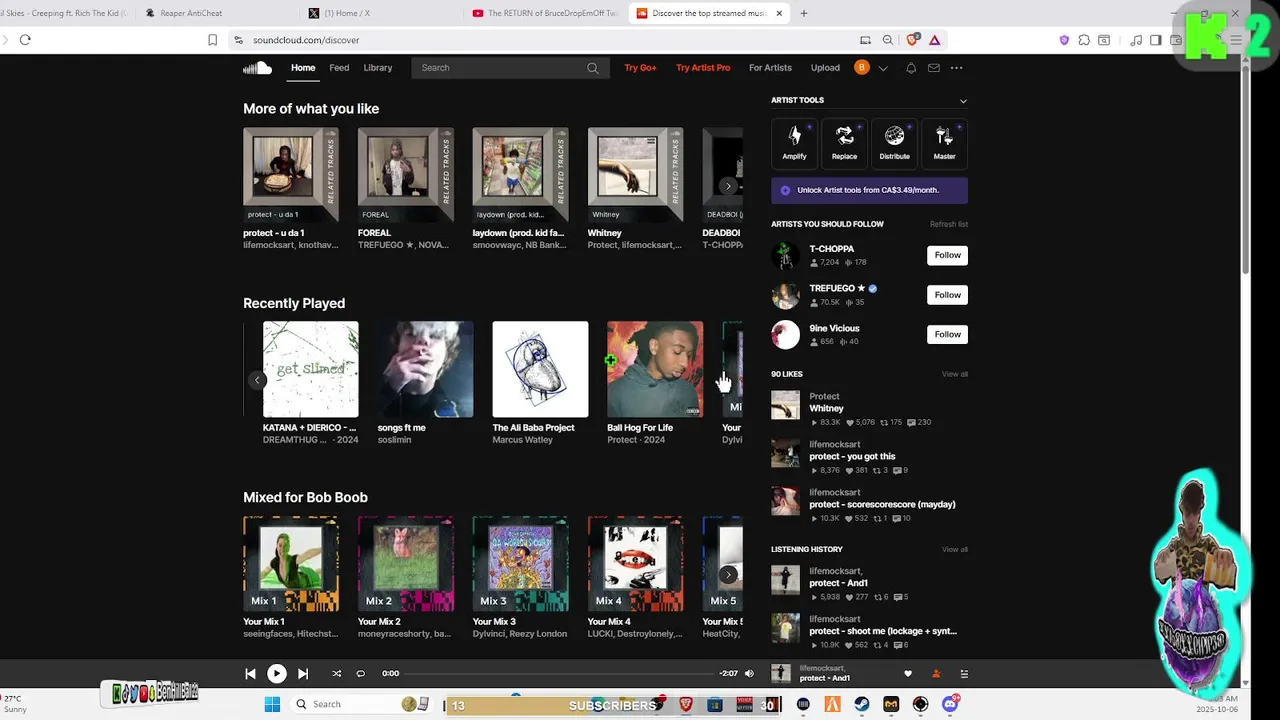Open the Replace artist tool
Image resolution: width=1280 pixels, height=720 pixels.
click(845, 143)
